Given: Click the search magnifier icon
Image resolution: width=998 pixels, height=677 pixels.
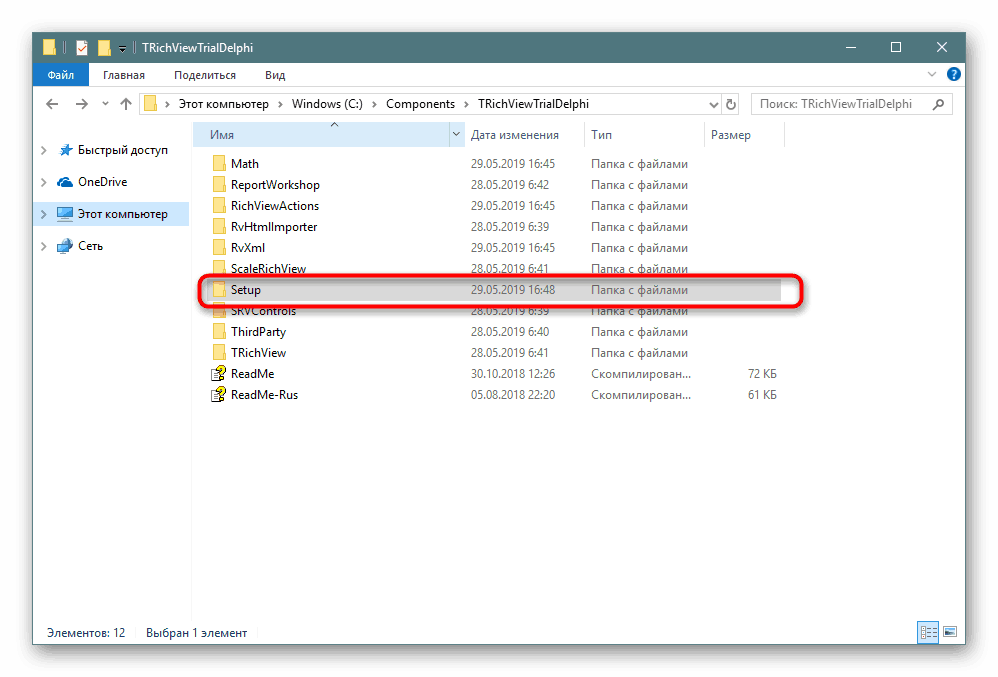Looking at the screenshot, I should pos(938,104).
